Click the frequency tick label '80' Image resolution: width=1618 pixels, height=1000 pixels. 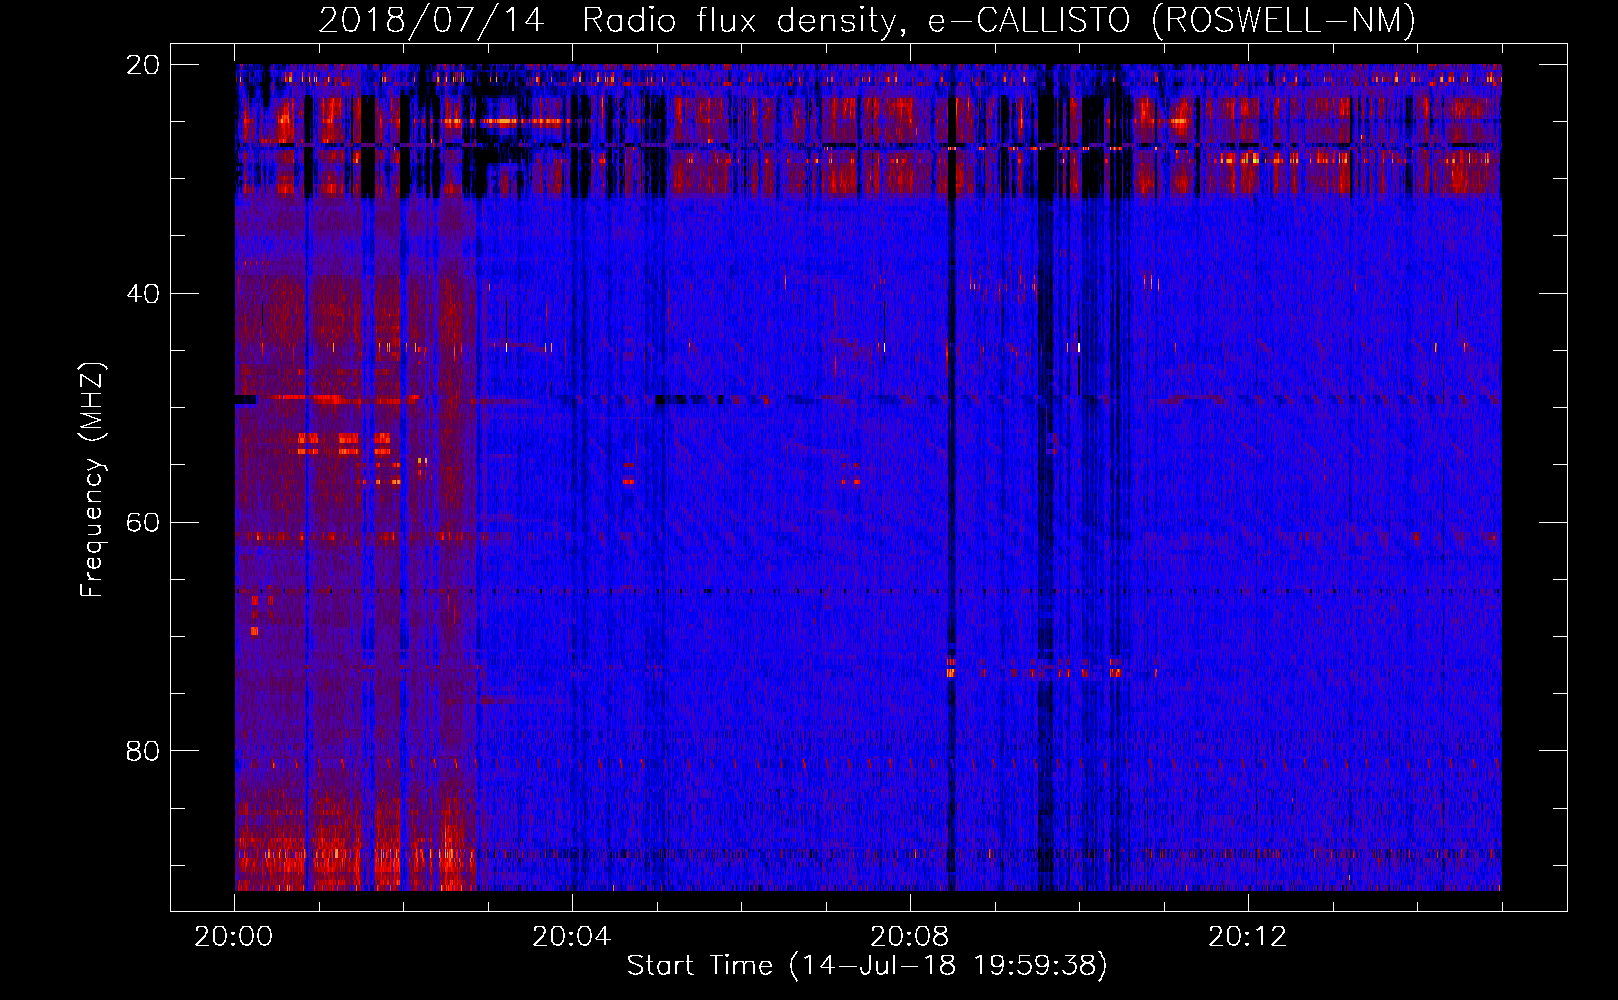pos(143,751)
